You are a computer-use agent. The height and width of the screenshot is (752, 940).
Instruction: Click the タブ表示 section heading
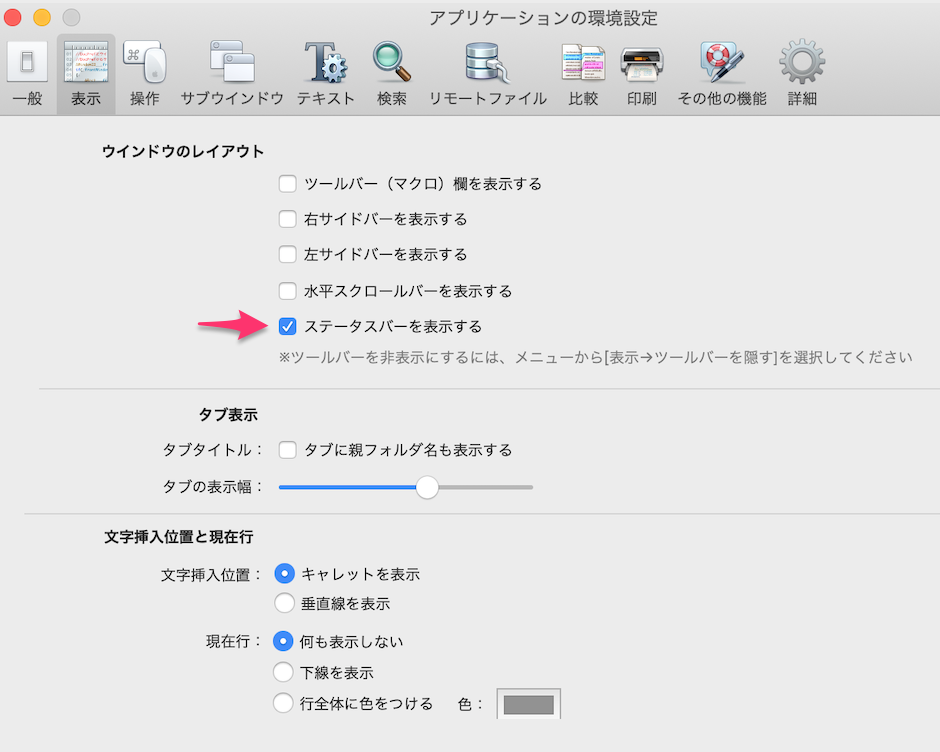[228, 414]
